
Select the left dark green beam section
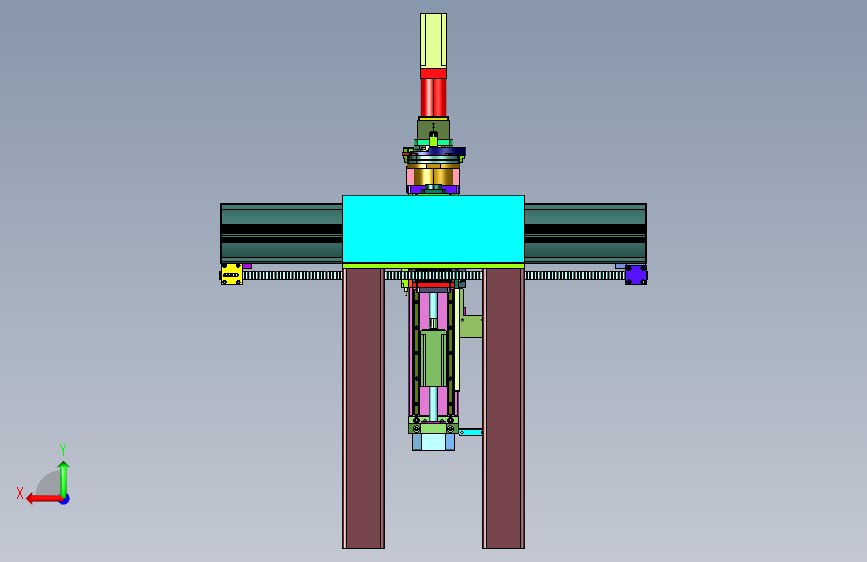click(x=281, y=233)
